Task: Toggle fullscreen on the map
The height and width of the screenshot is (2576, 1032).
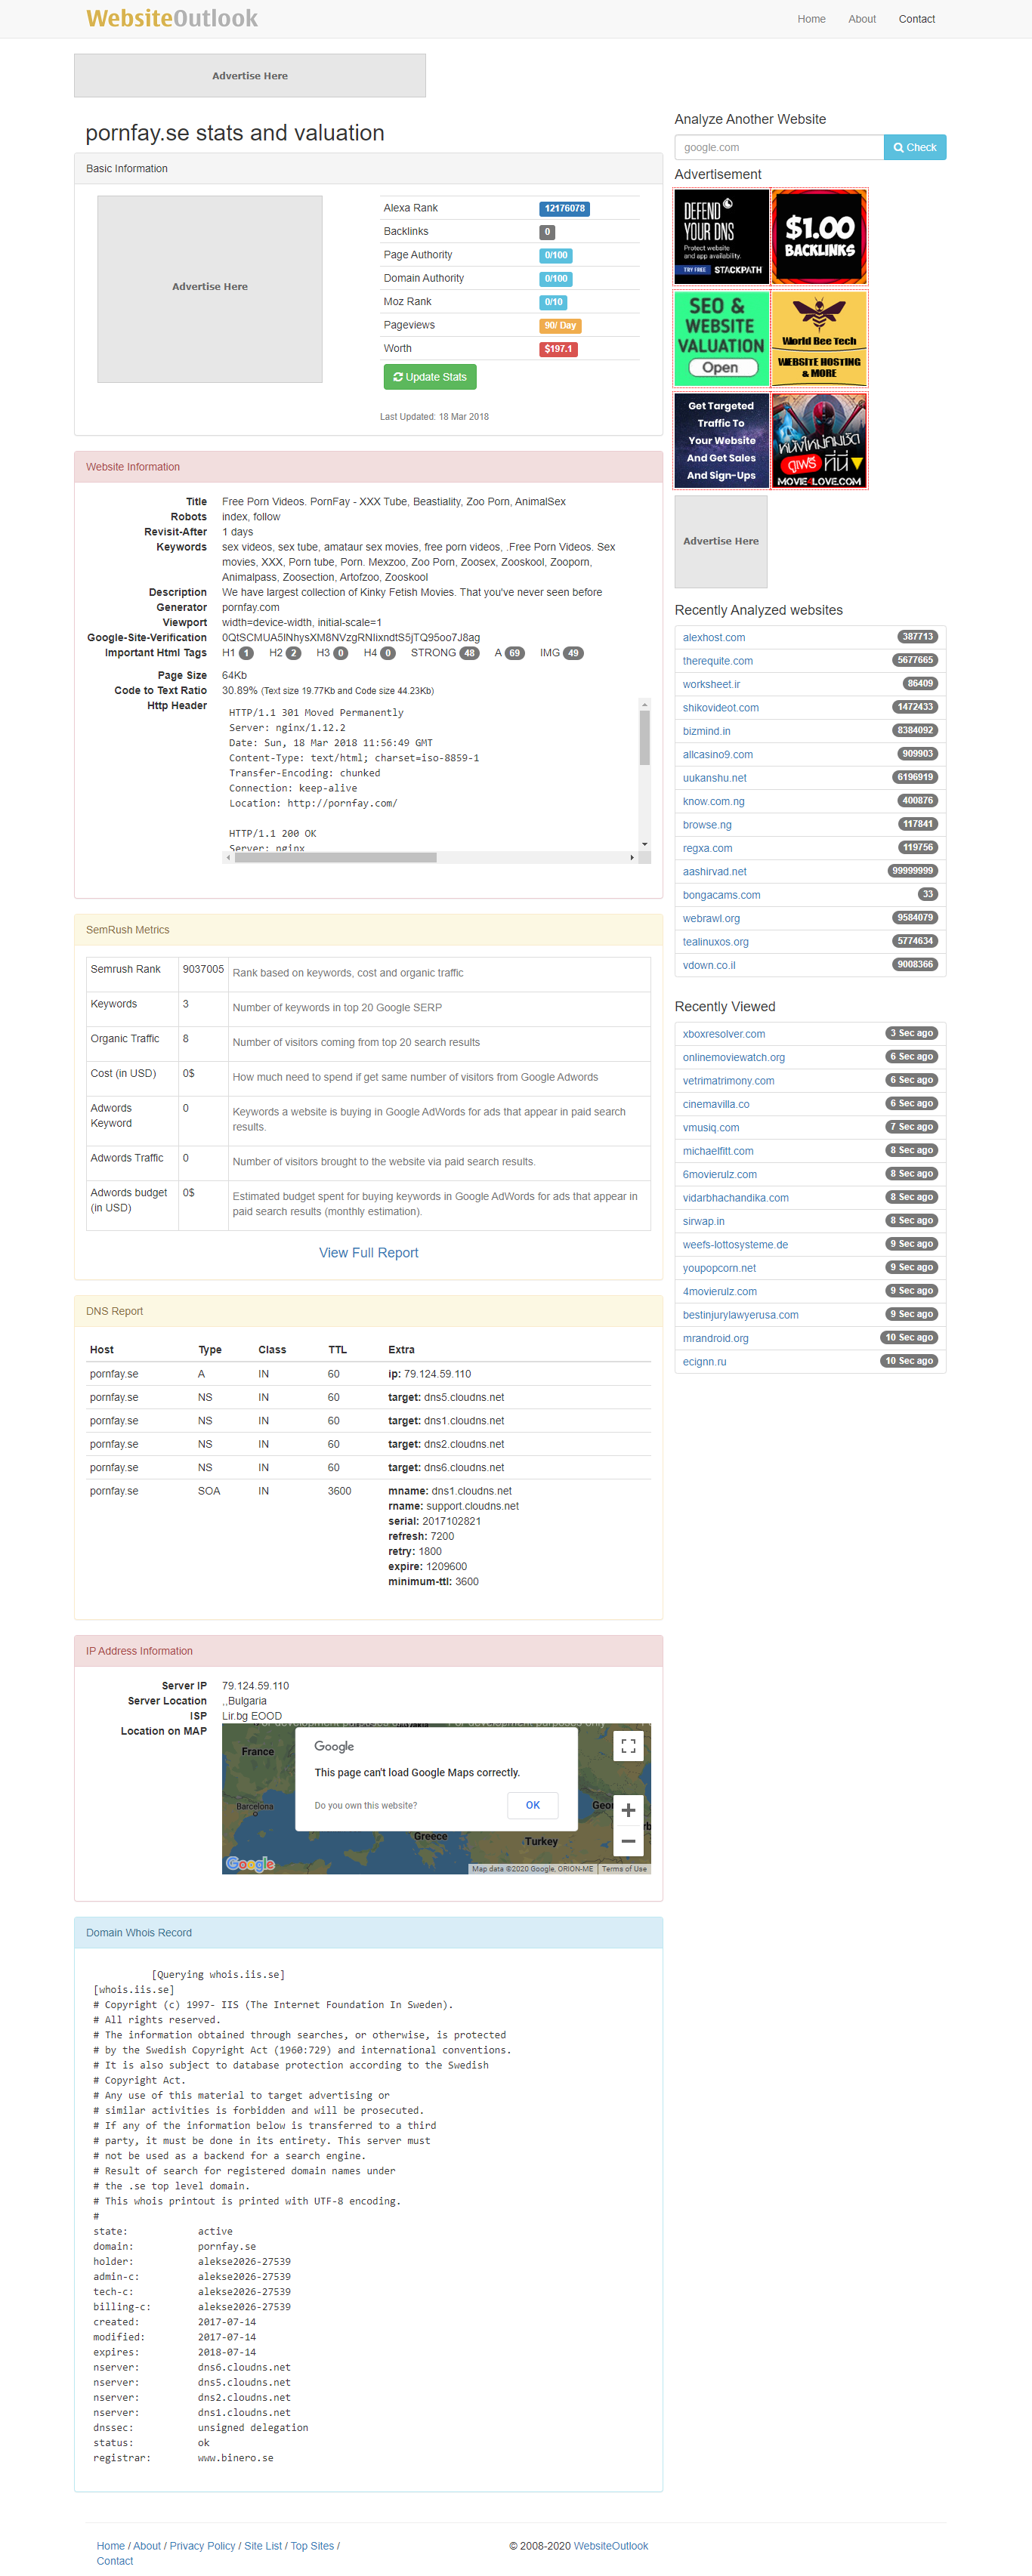Action: click(628, 1746)
